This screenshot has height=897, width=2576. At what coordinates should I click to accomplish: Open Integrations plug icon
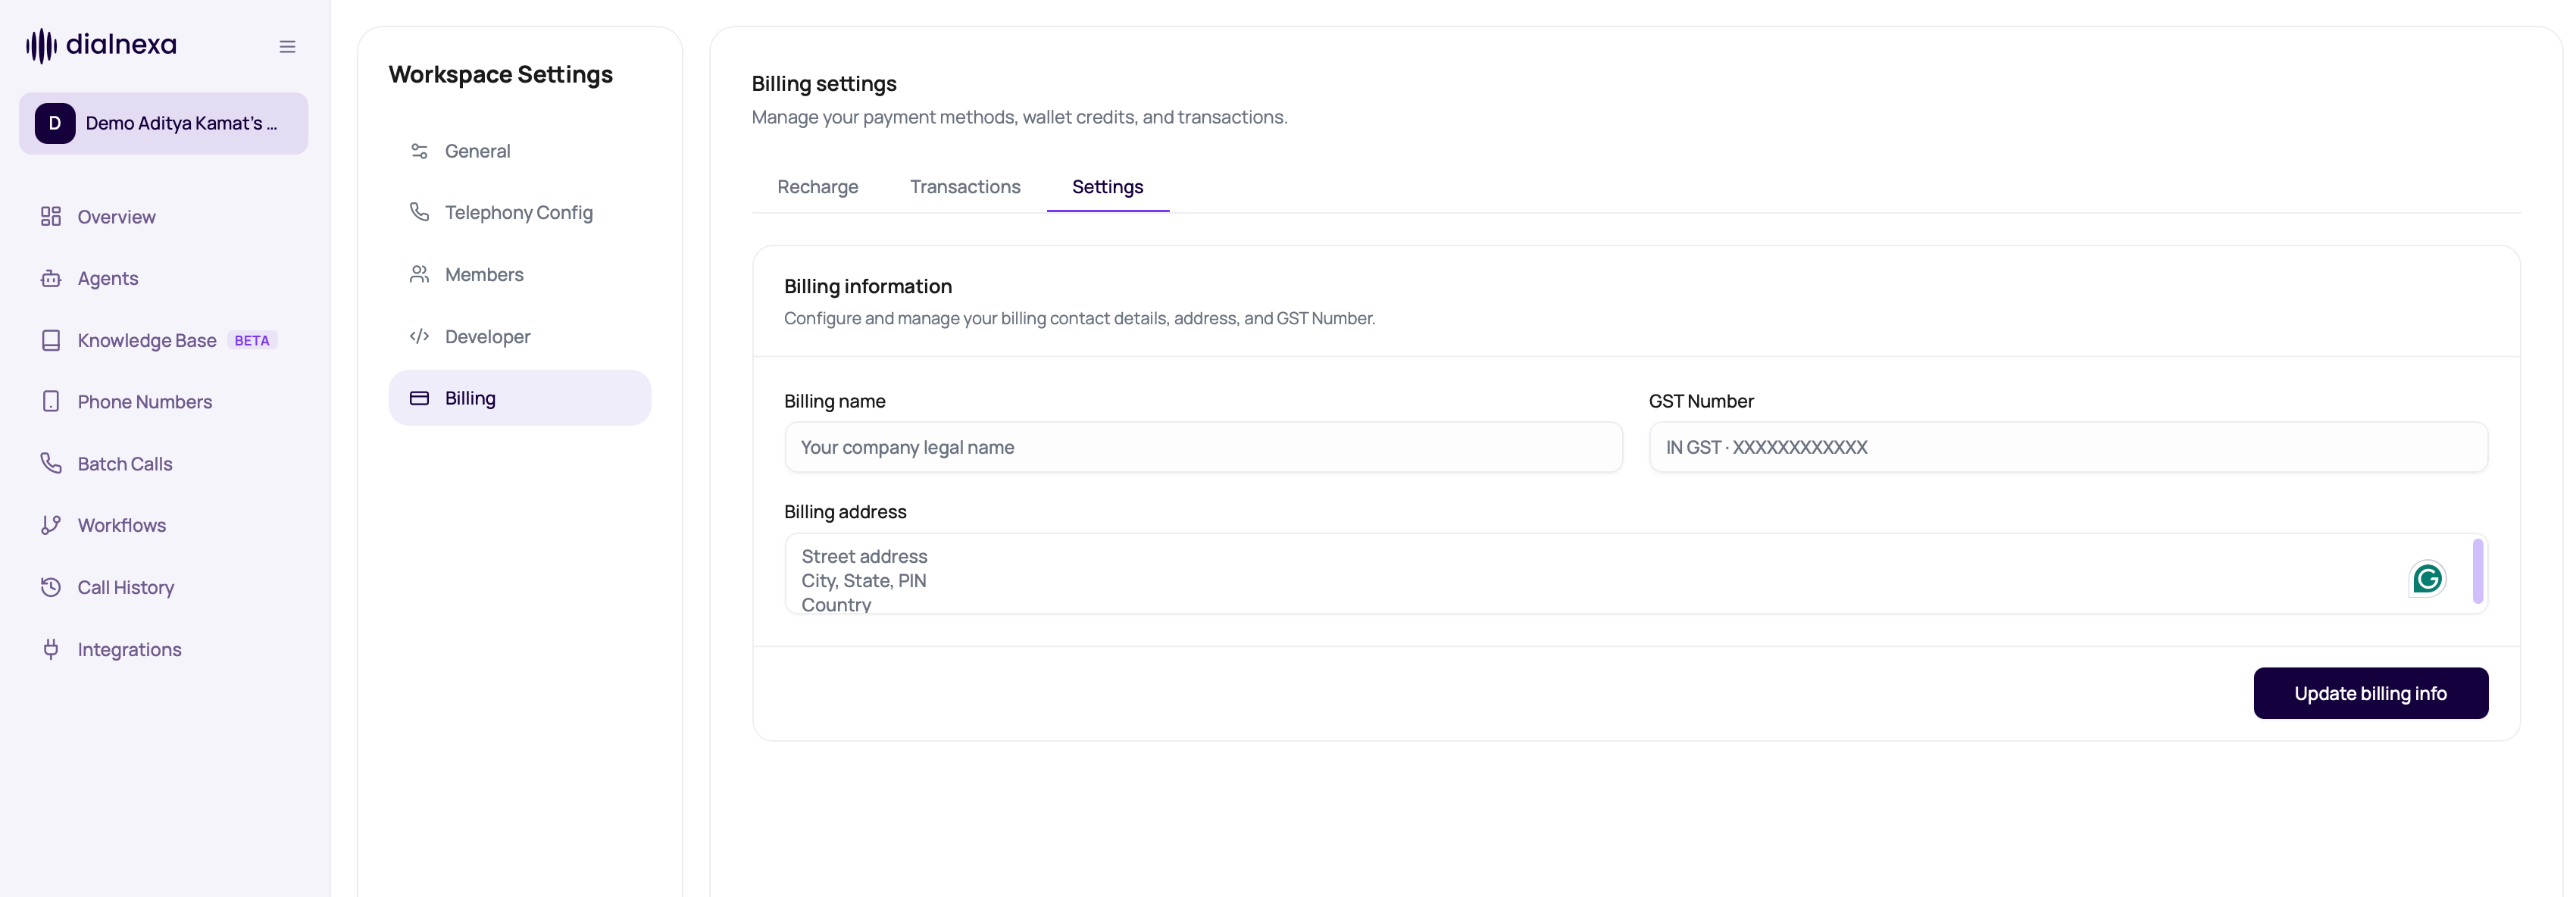[51, 649]
